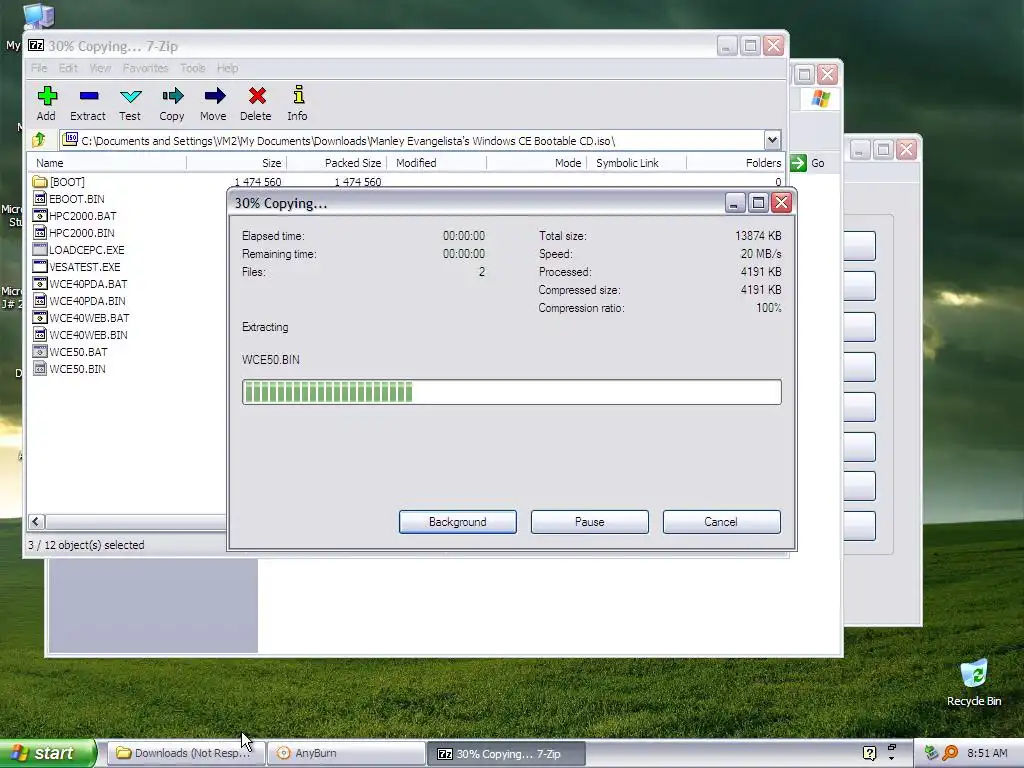The image size is (1024, 768).
Task: Click the WCE50.BIN file icon
Action: tap(40, 368)
